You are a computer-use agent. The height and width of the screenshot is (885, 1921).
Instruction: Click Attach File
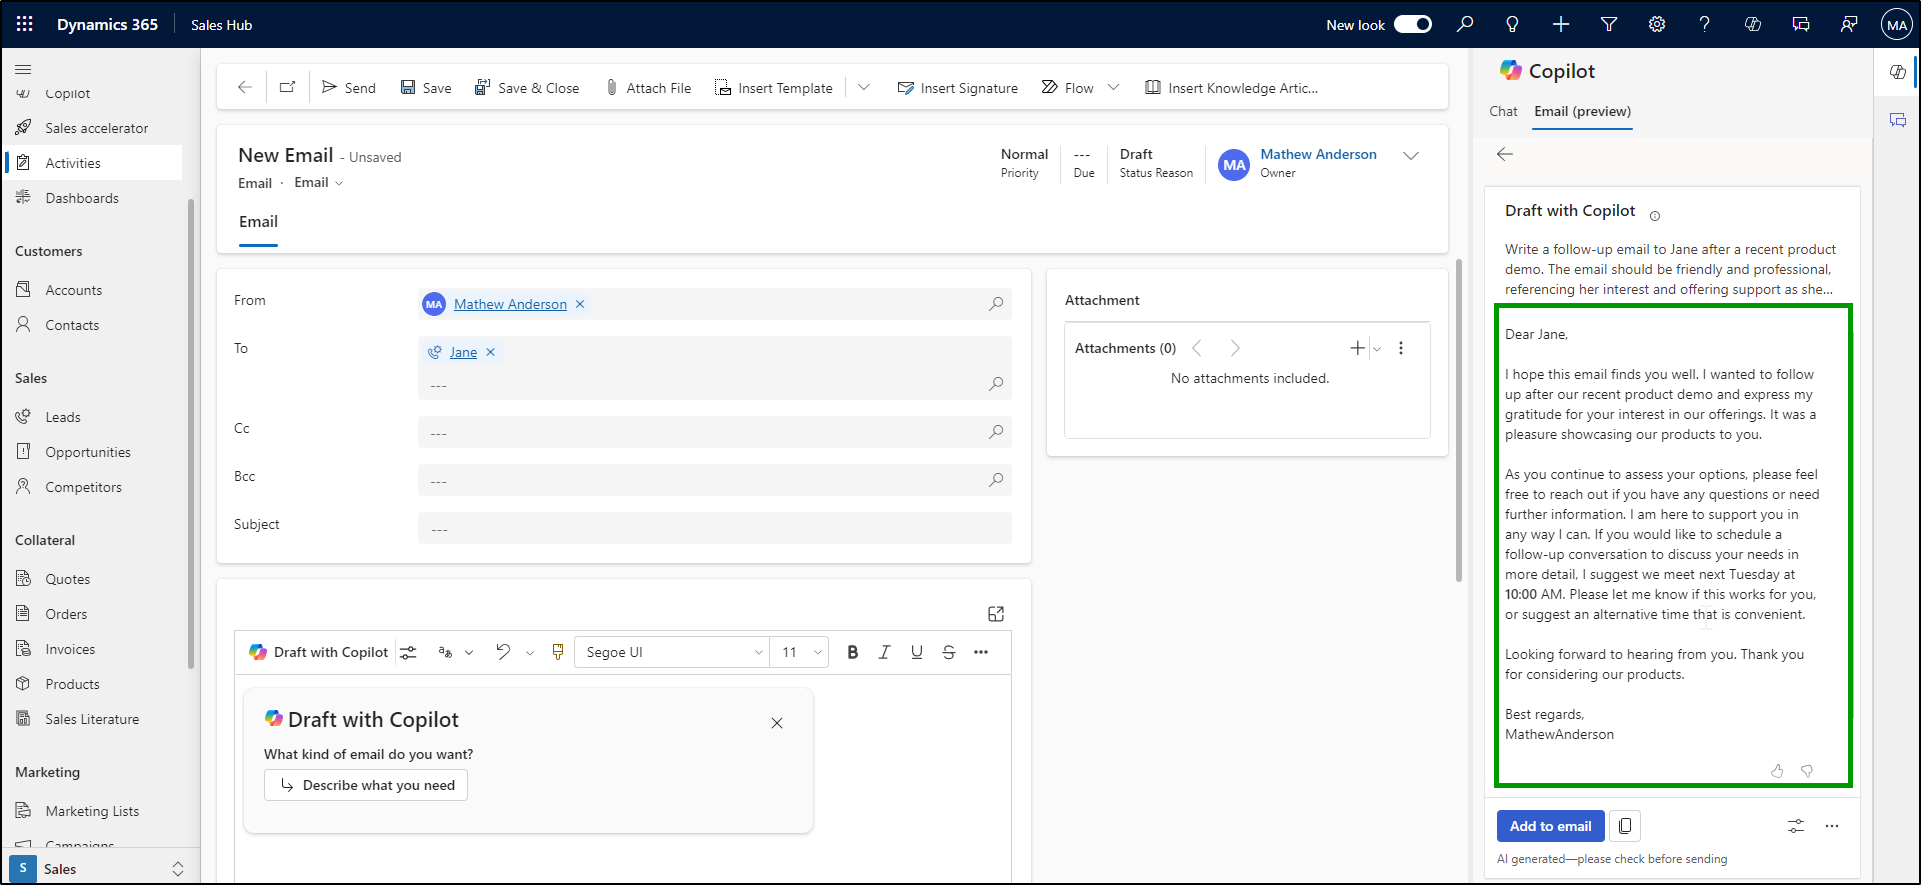point(649,88)
